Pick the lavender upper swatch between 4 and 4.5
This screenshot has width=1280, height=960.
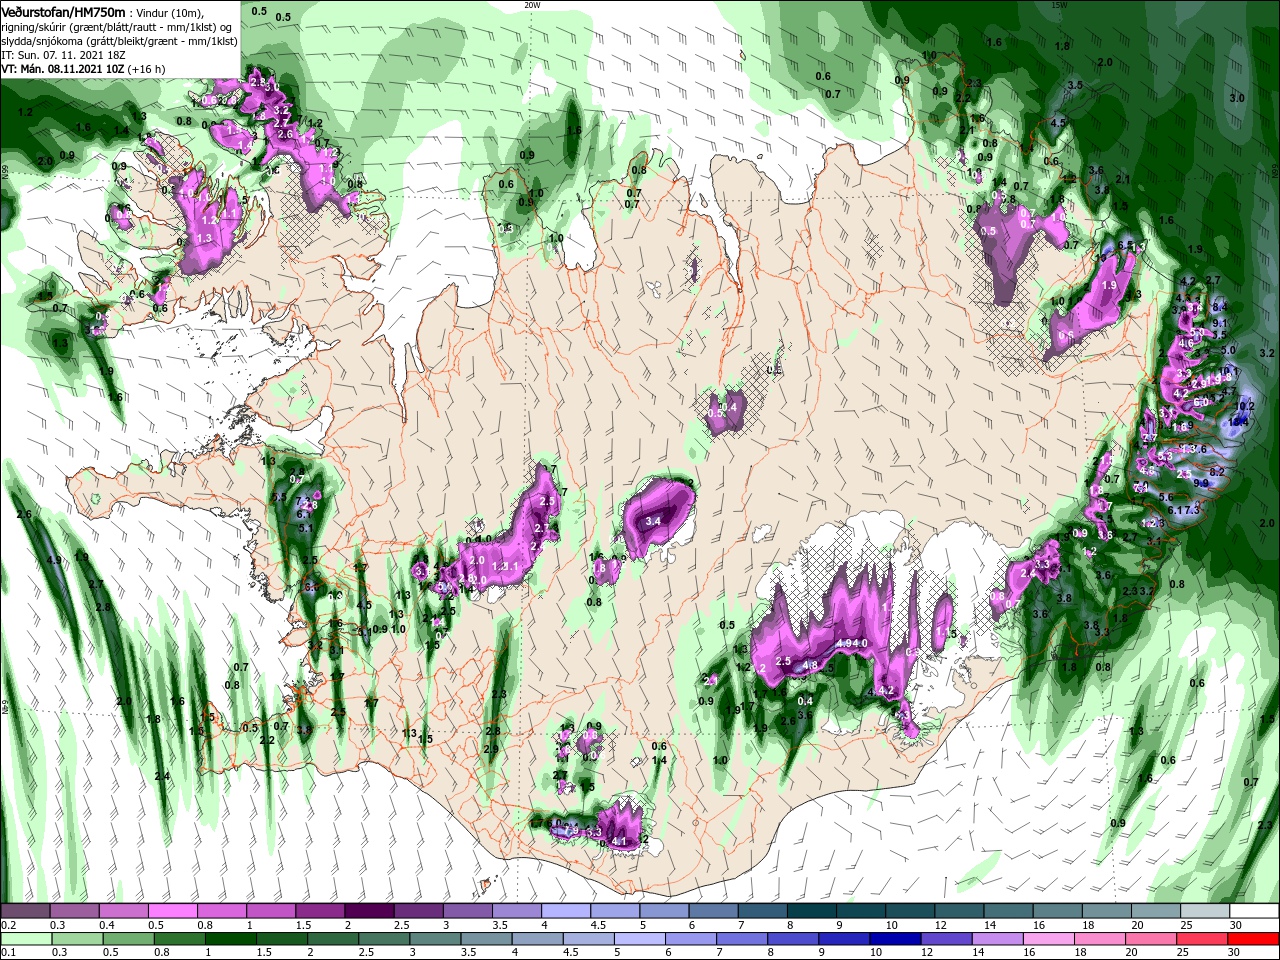pyautogui.click(x=566, y=910)
